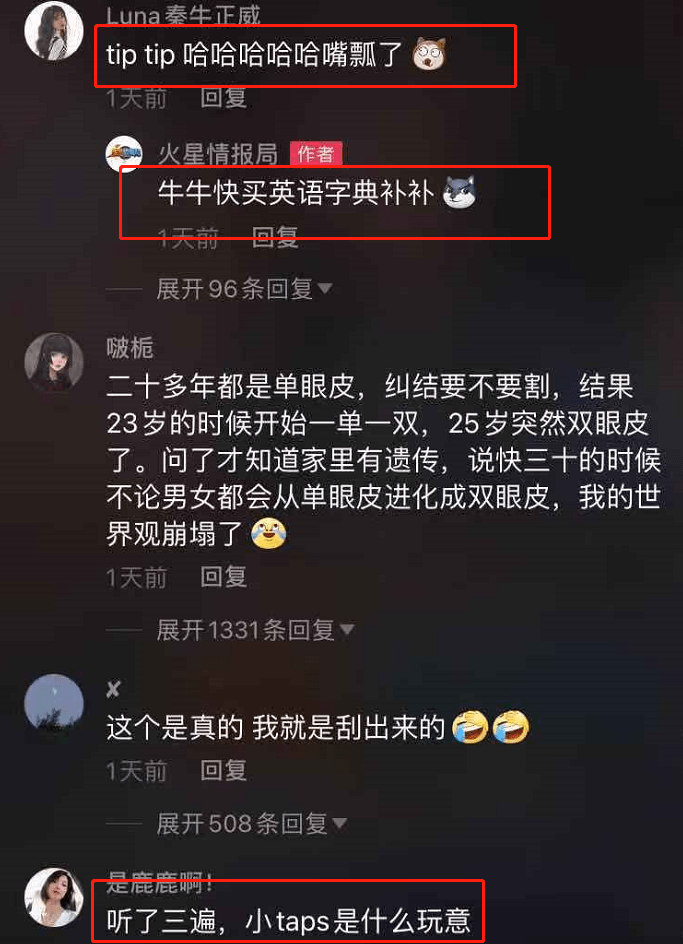The image size is (683, 944).
Task: Tap the dog emoji in the tip tip comment
Action: 429,54
